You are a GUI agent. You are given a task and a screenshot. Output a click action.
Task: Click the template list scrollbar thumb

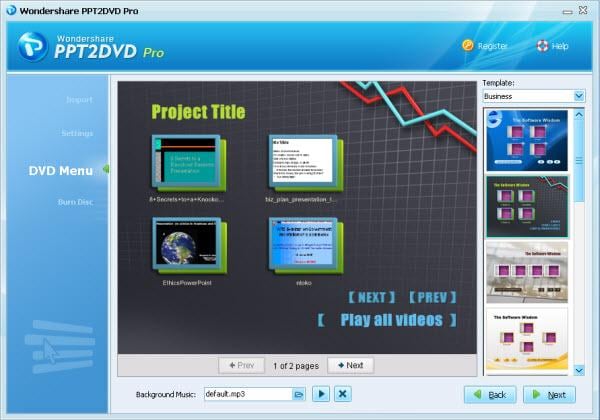579,161
